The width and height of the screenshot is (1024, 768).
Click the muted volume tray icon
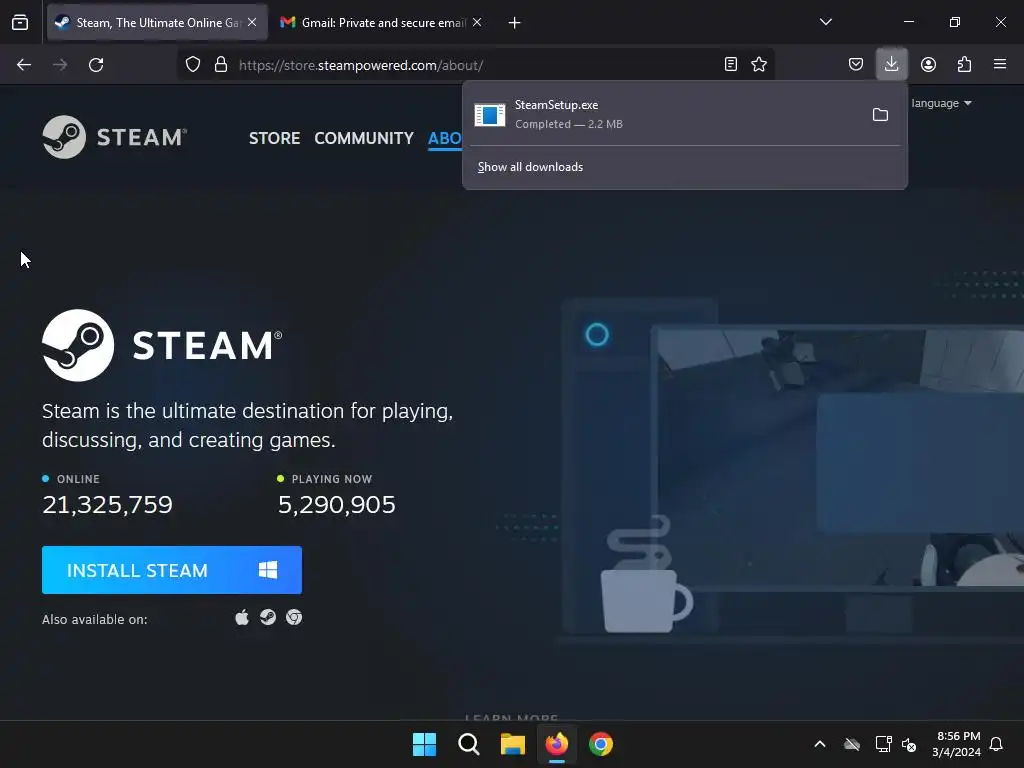coord(908,744)
